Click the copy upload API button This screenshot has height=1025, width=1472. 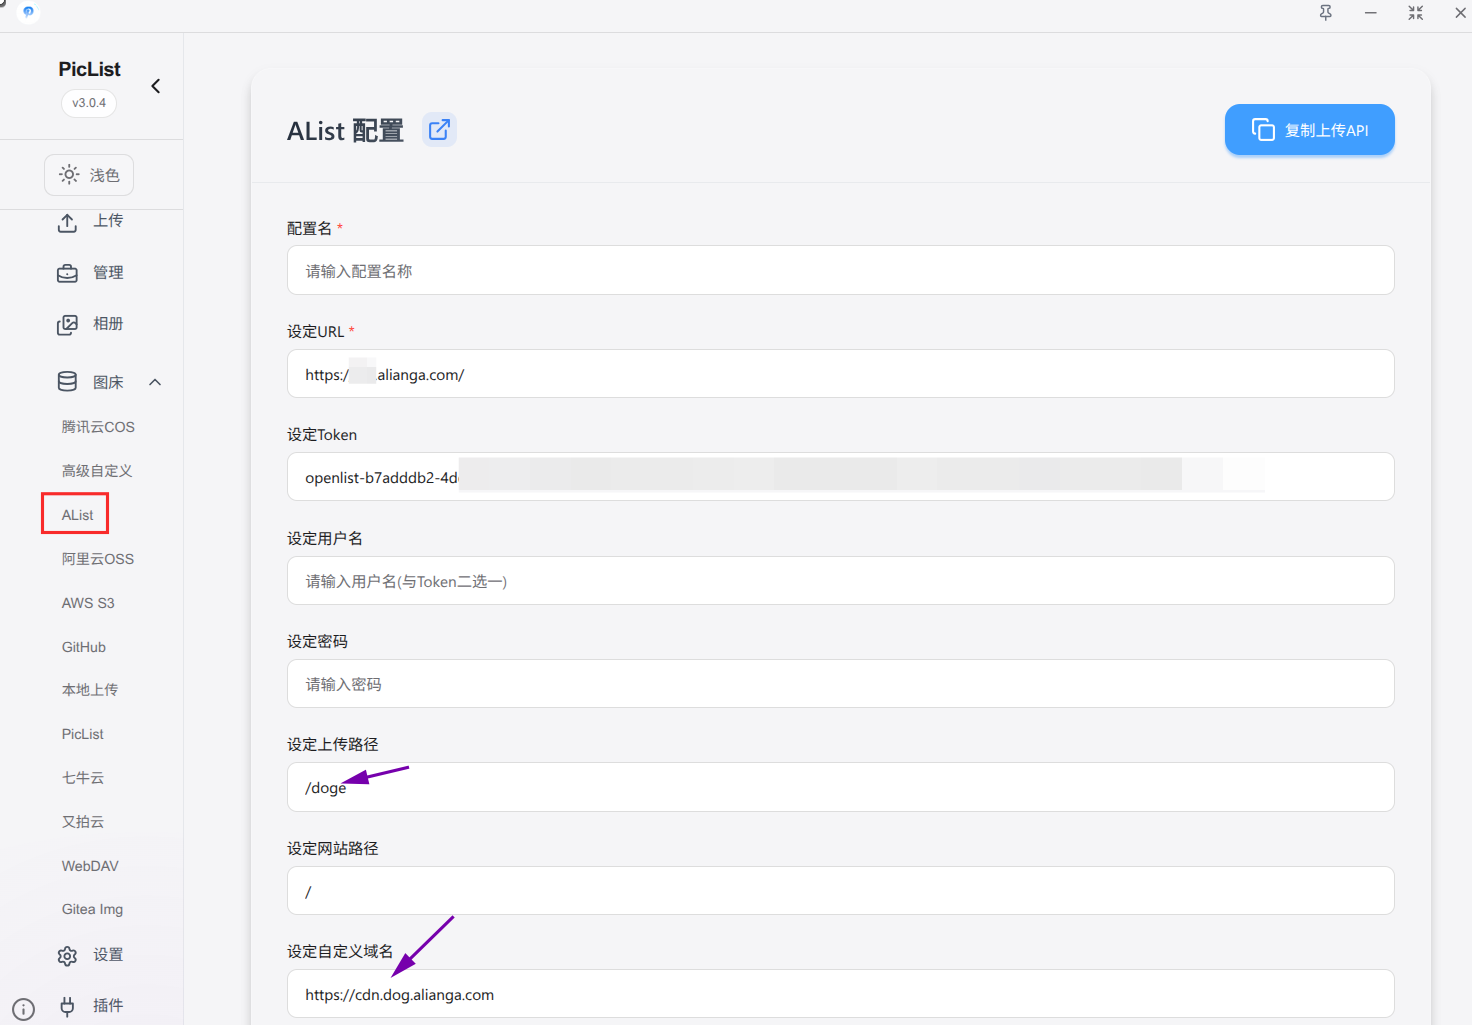coord(1309,130)
